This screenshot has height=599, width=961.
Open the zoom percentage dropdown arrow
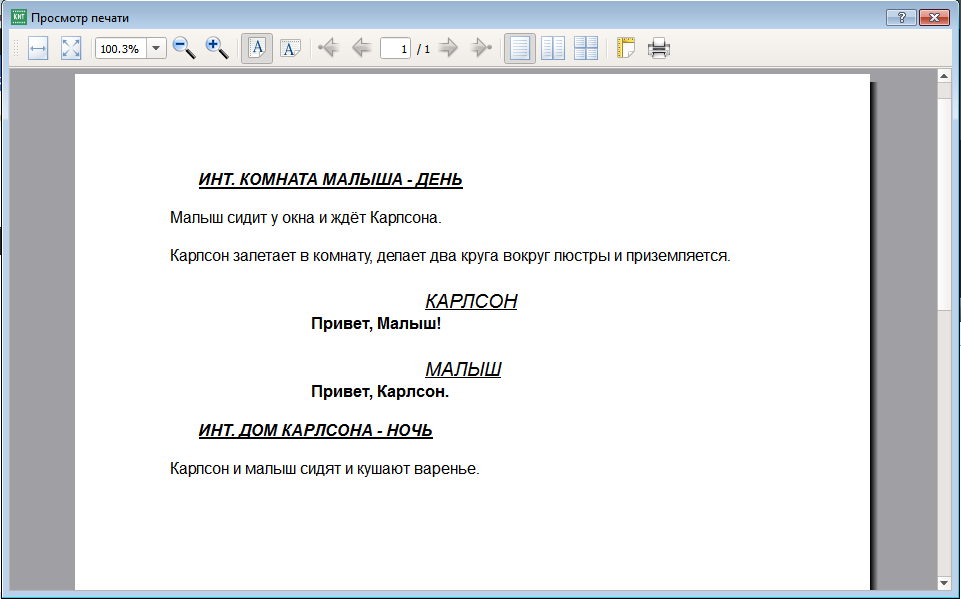point(156,48)
